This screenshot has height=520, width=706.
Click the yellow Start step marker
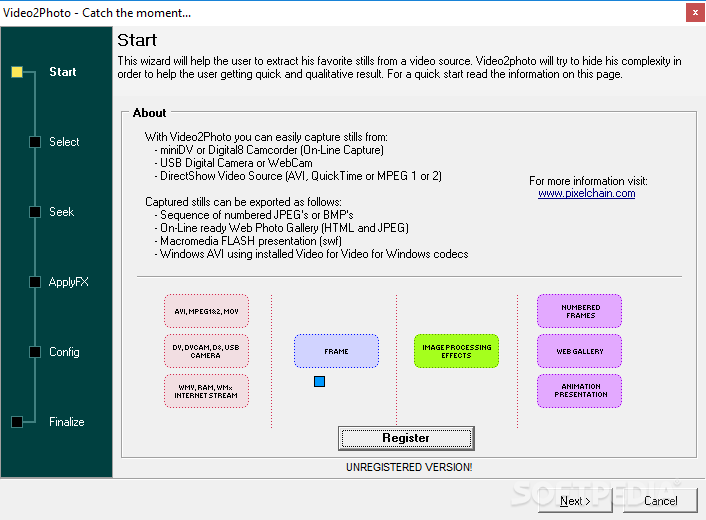tap(17, 72)
